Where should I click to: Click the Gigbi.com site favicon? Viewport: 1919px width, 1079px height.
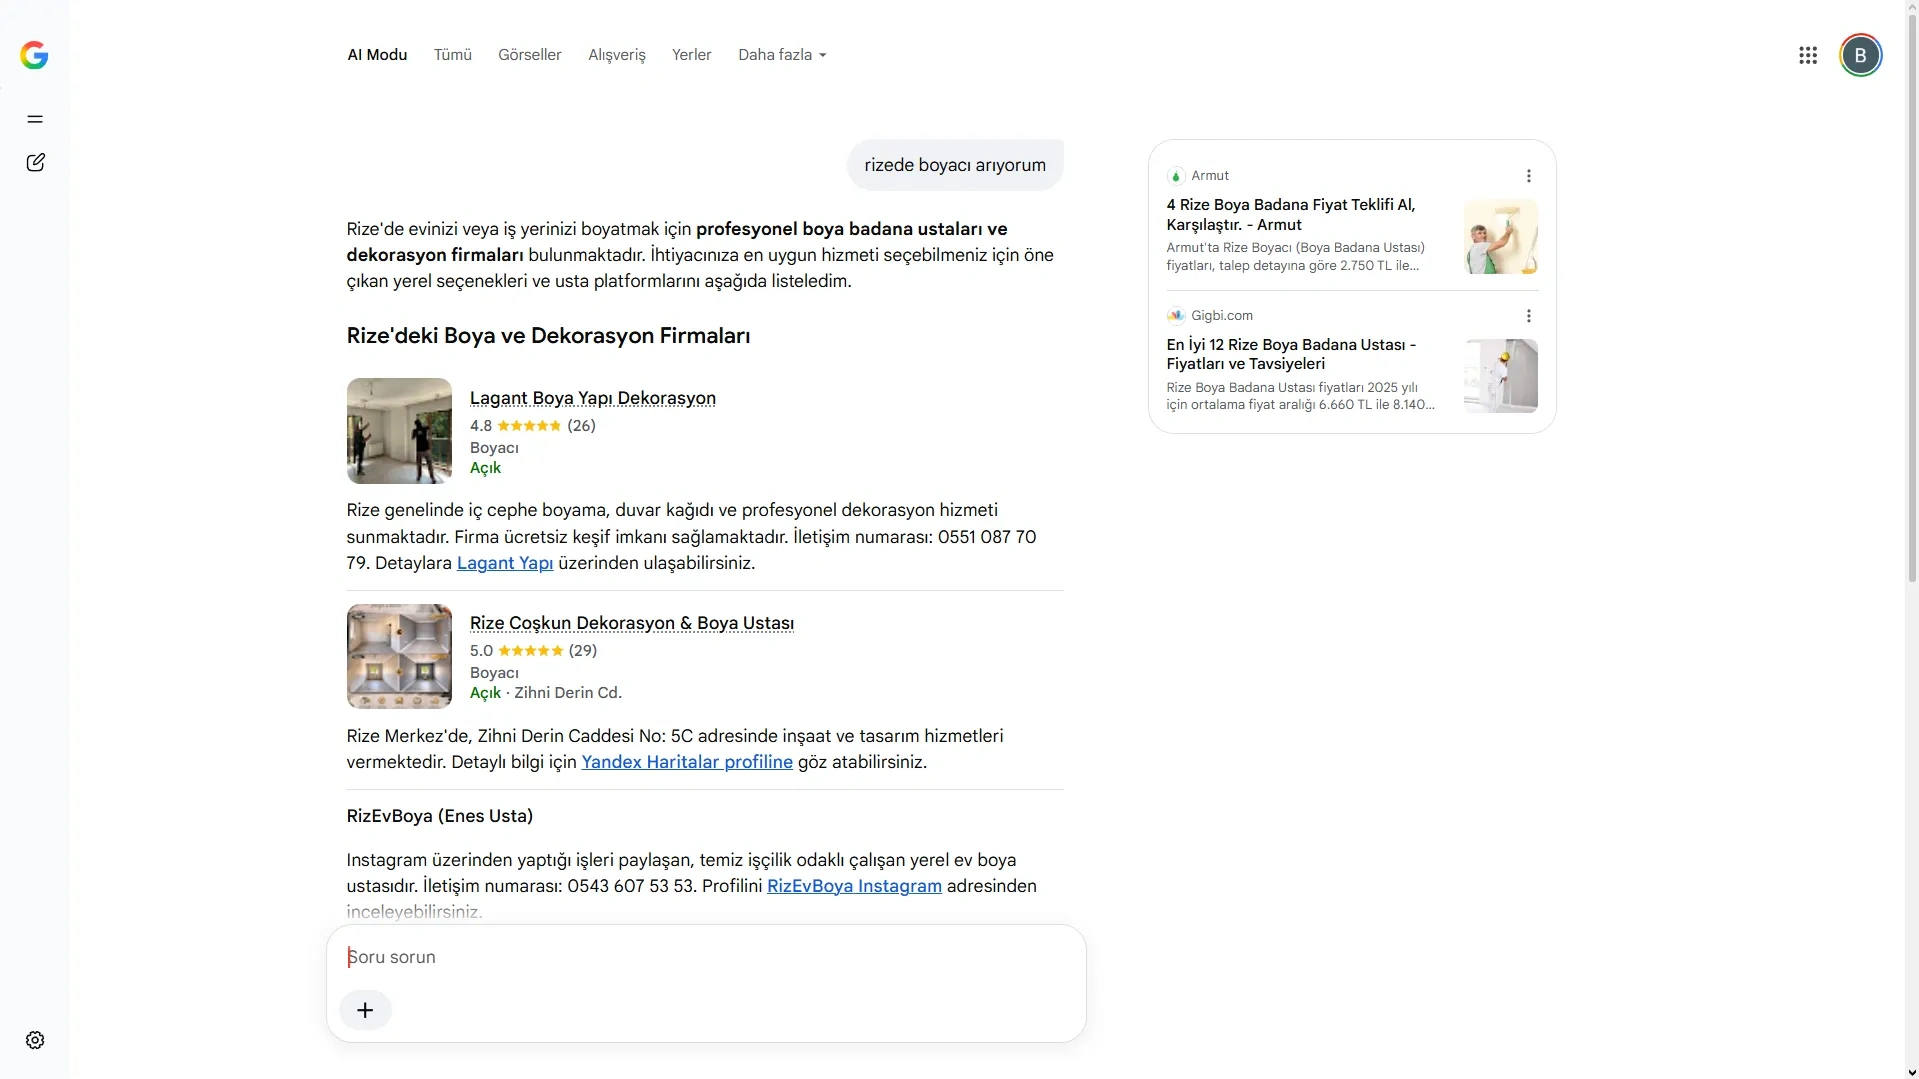[x=1176, y=316]
